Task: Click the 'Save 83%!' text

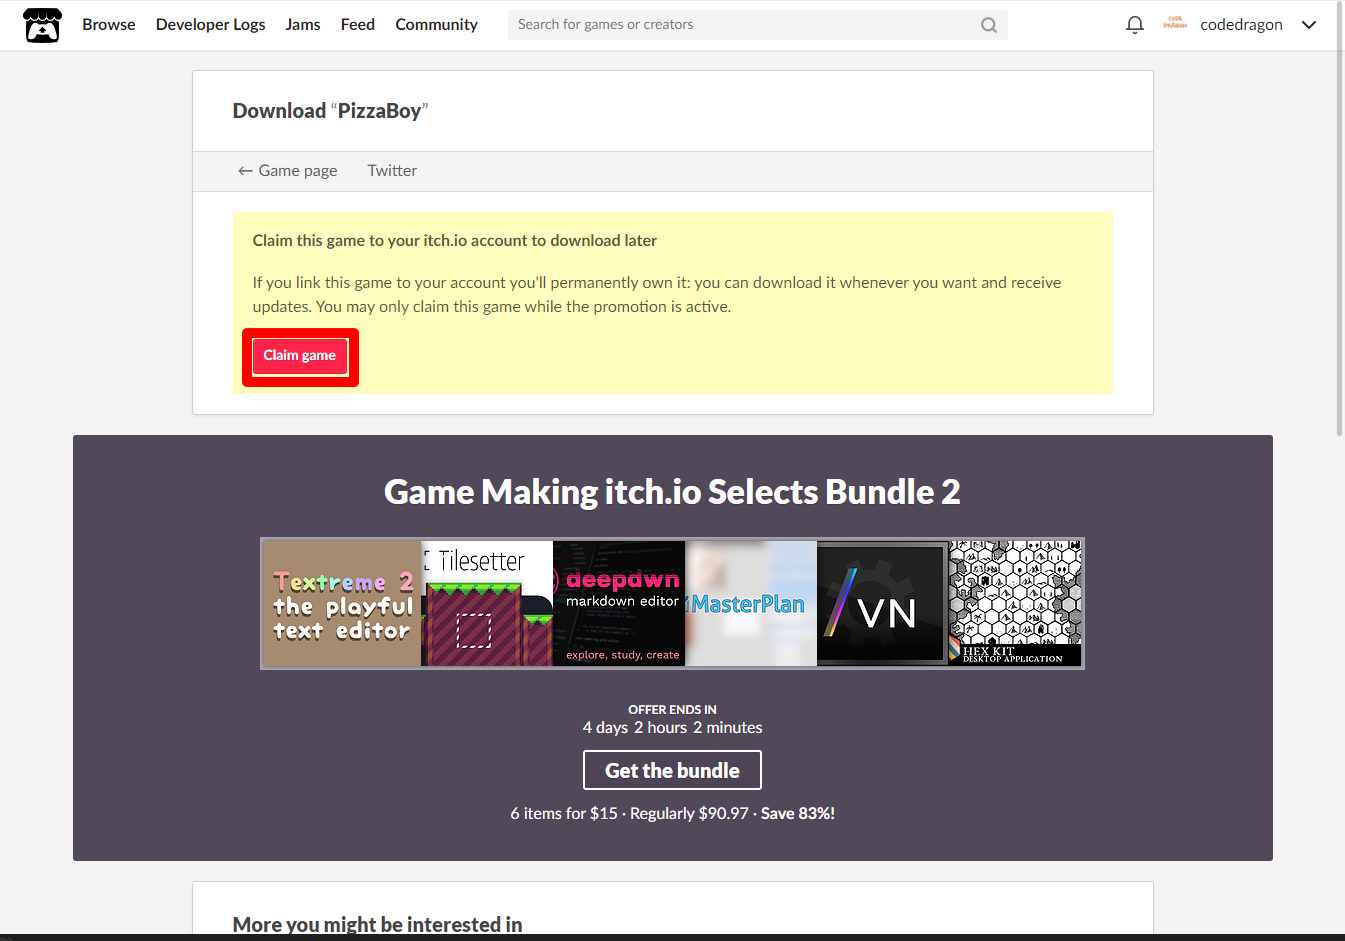Action: tap(798, 814)
